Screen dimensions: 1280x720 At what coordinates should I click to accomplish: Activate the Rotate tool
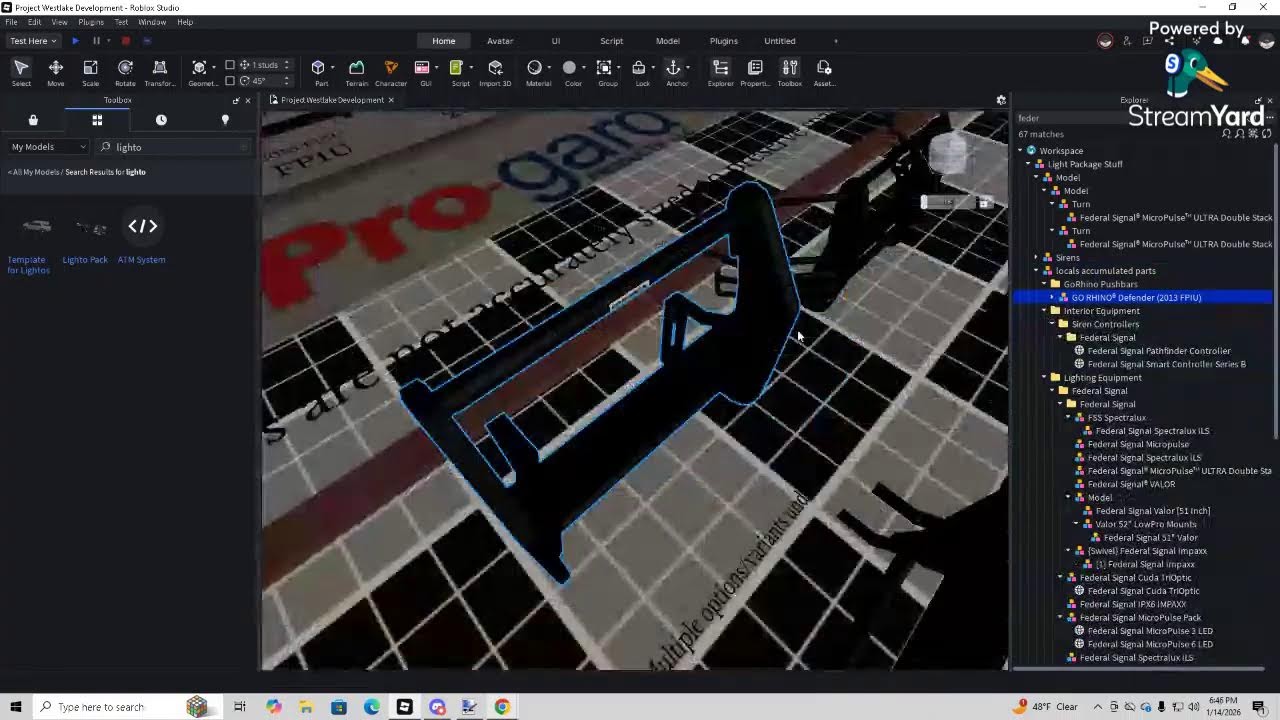[125, 72]
